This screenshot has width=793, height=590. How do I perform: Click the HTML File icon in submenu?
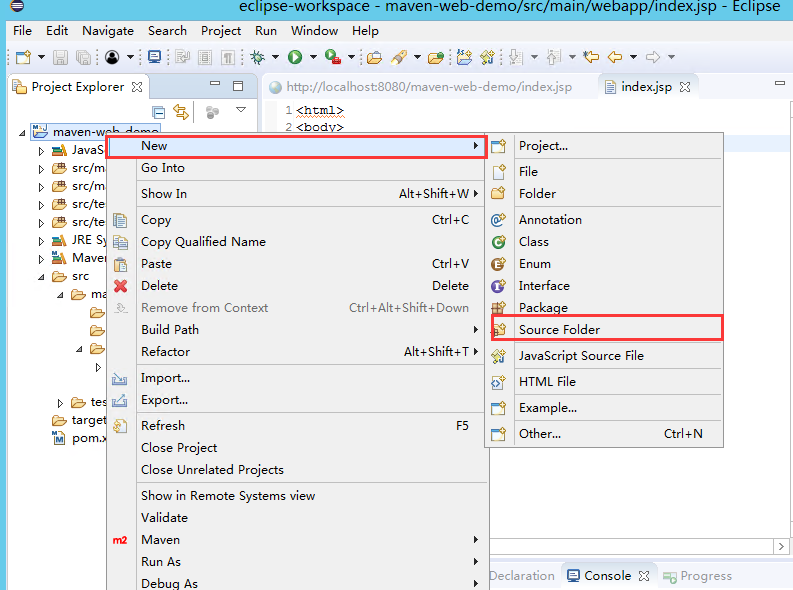click(x=498, y=382)
